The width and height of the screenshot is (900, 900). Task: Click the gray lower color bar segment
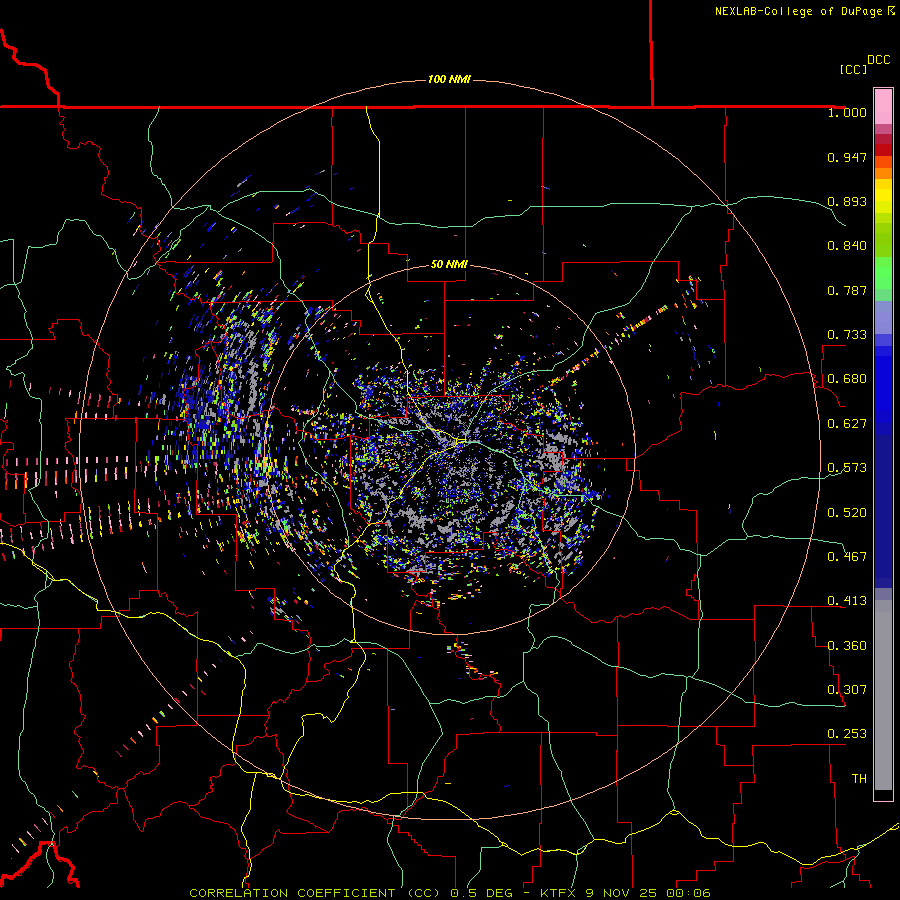click(883, 695)
